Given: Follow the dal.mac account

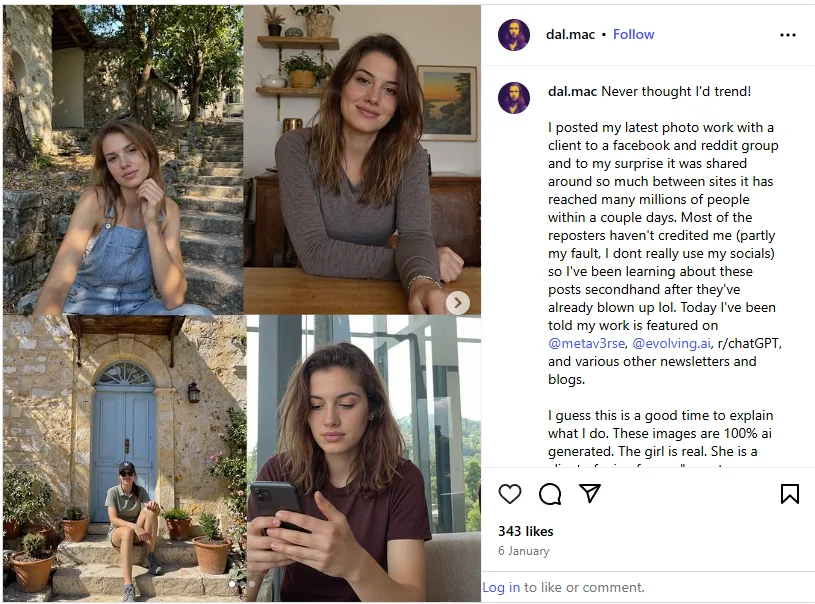Looking at the screenshot, I should (633, 34).
